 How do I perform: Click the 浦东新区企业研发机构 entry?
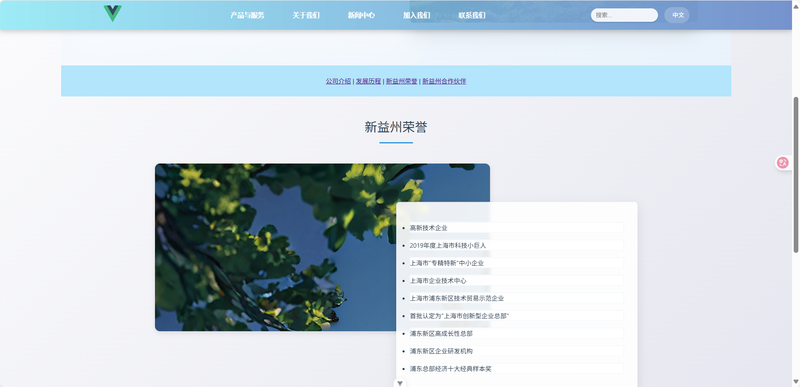[x=516, y=351]
